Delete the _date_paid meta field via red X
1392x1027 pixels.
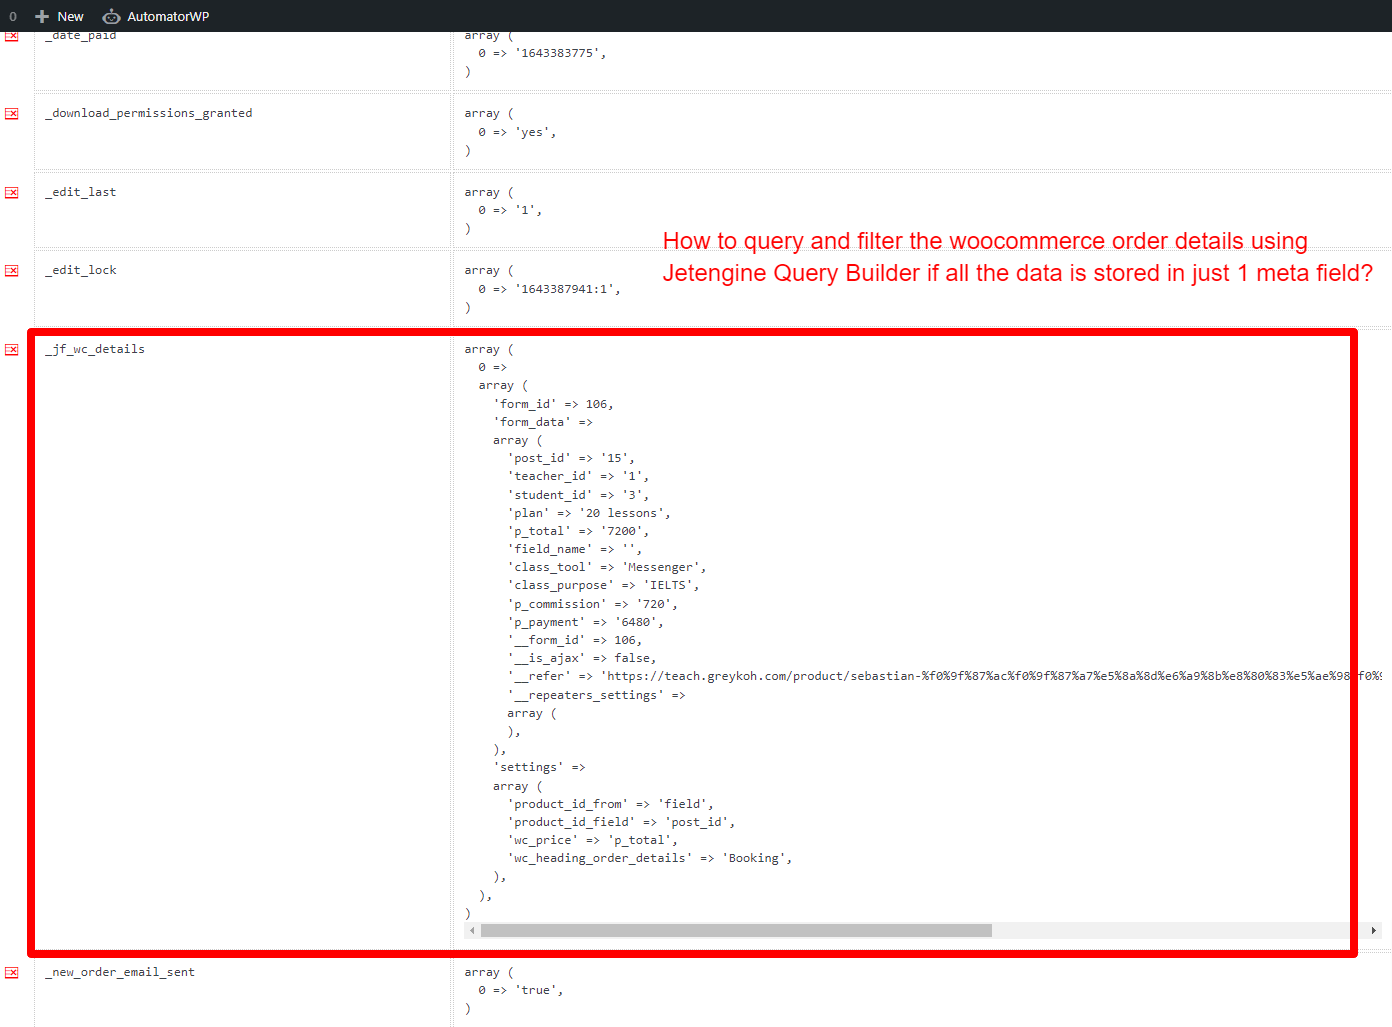tap(11, 35)
